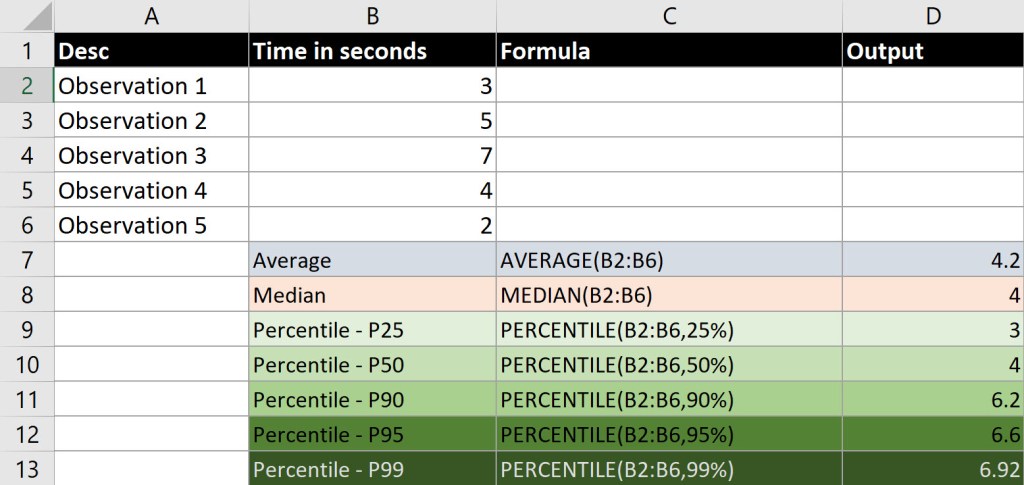
Task: Select column B header
Action: [372, 15]
